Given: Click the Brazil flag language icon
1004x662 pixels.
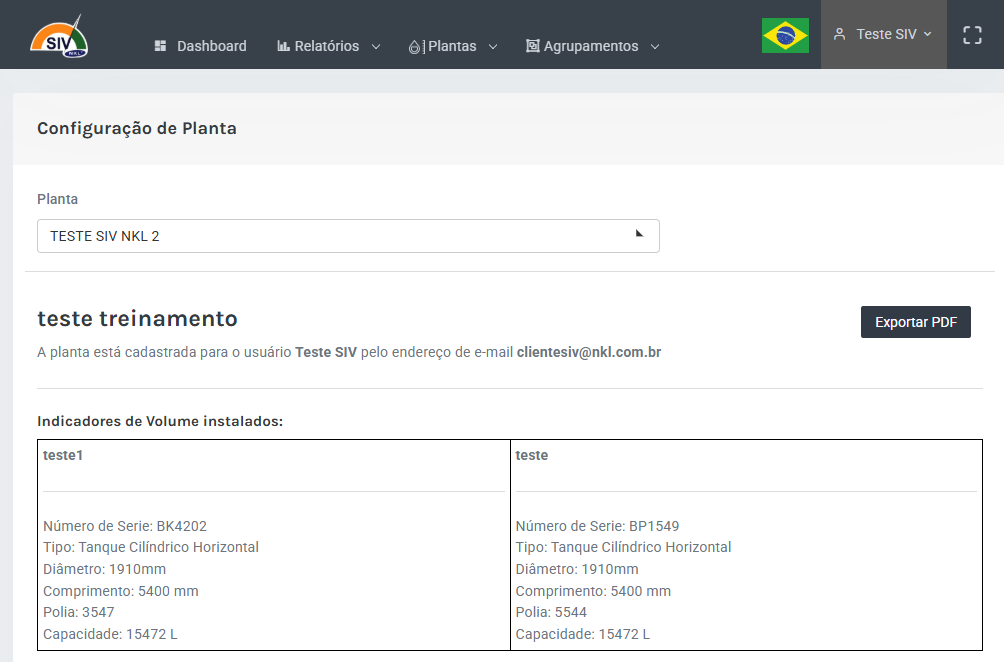Looking at the screenshot, I should [785, 35].
